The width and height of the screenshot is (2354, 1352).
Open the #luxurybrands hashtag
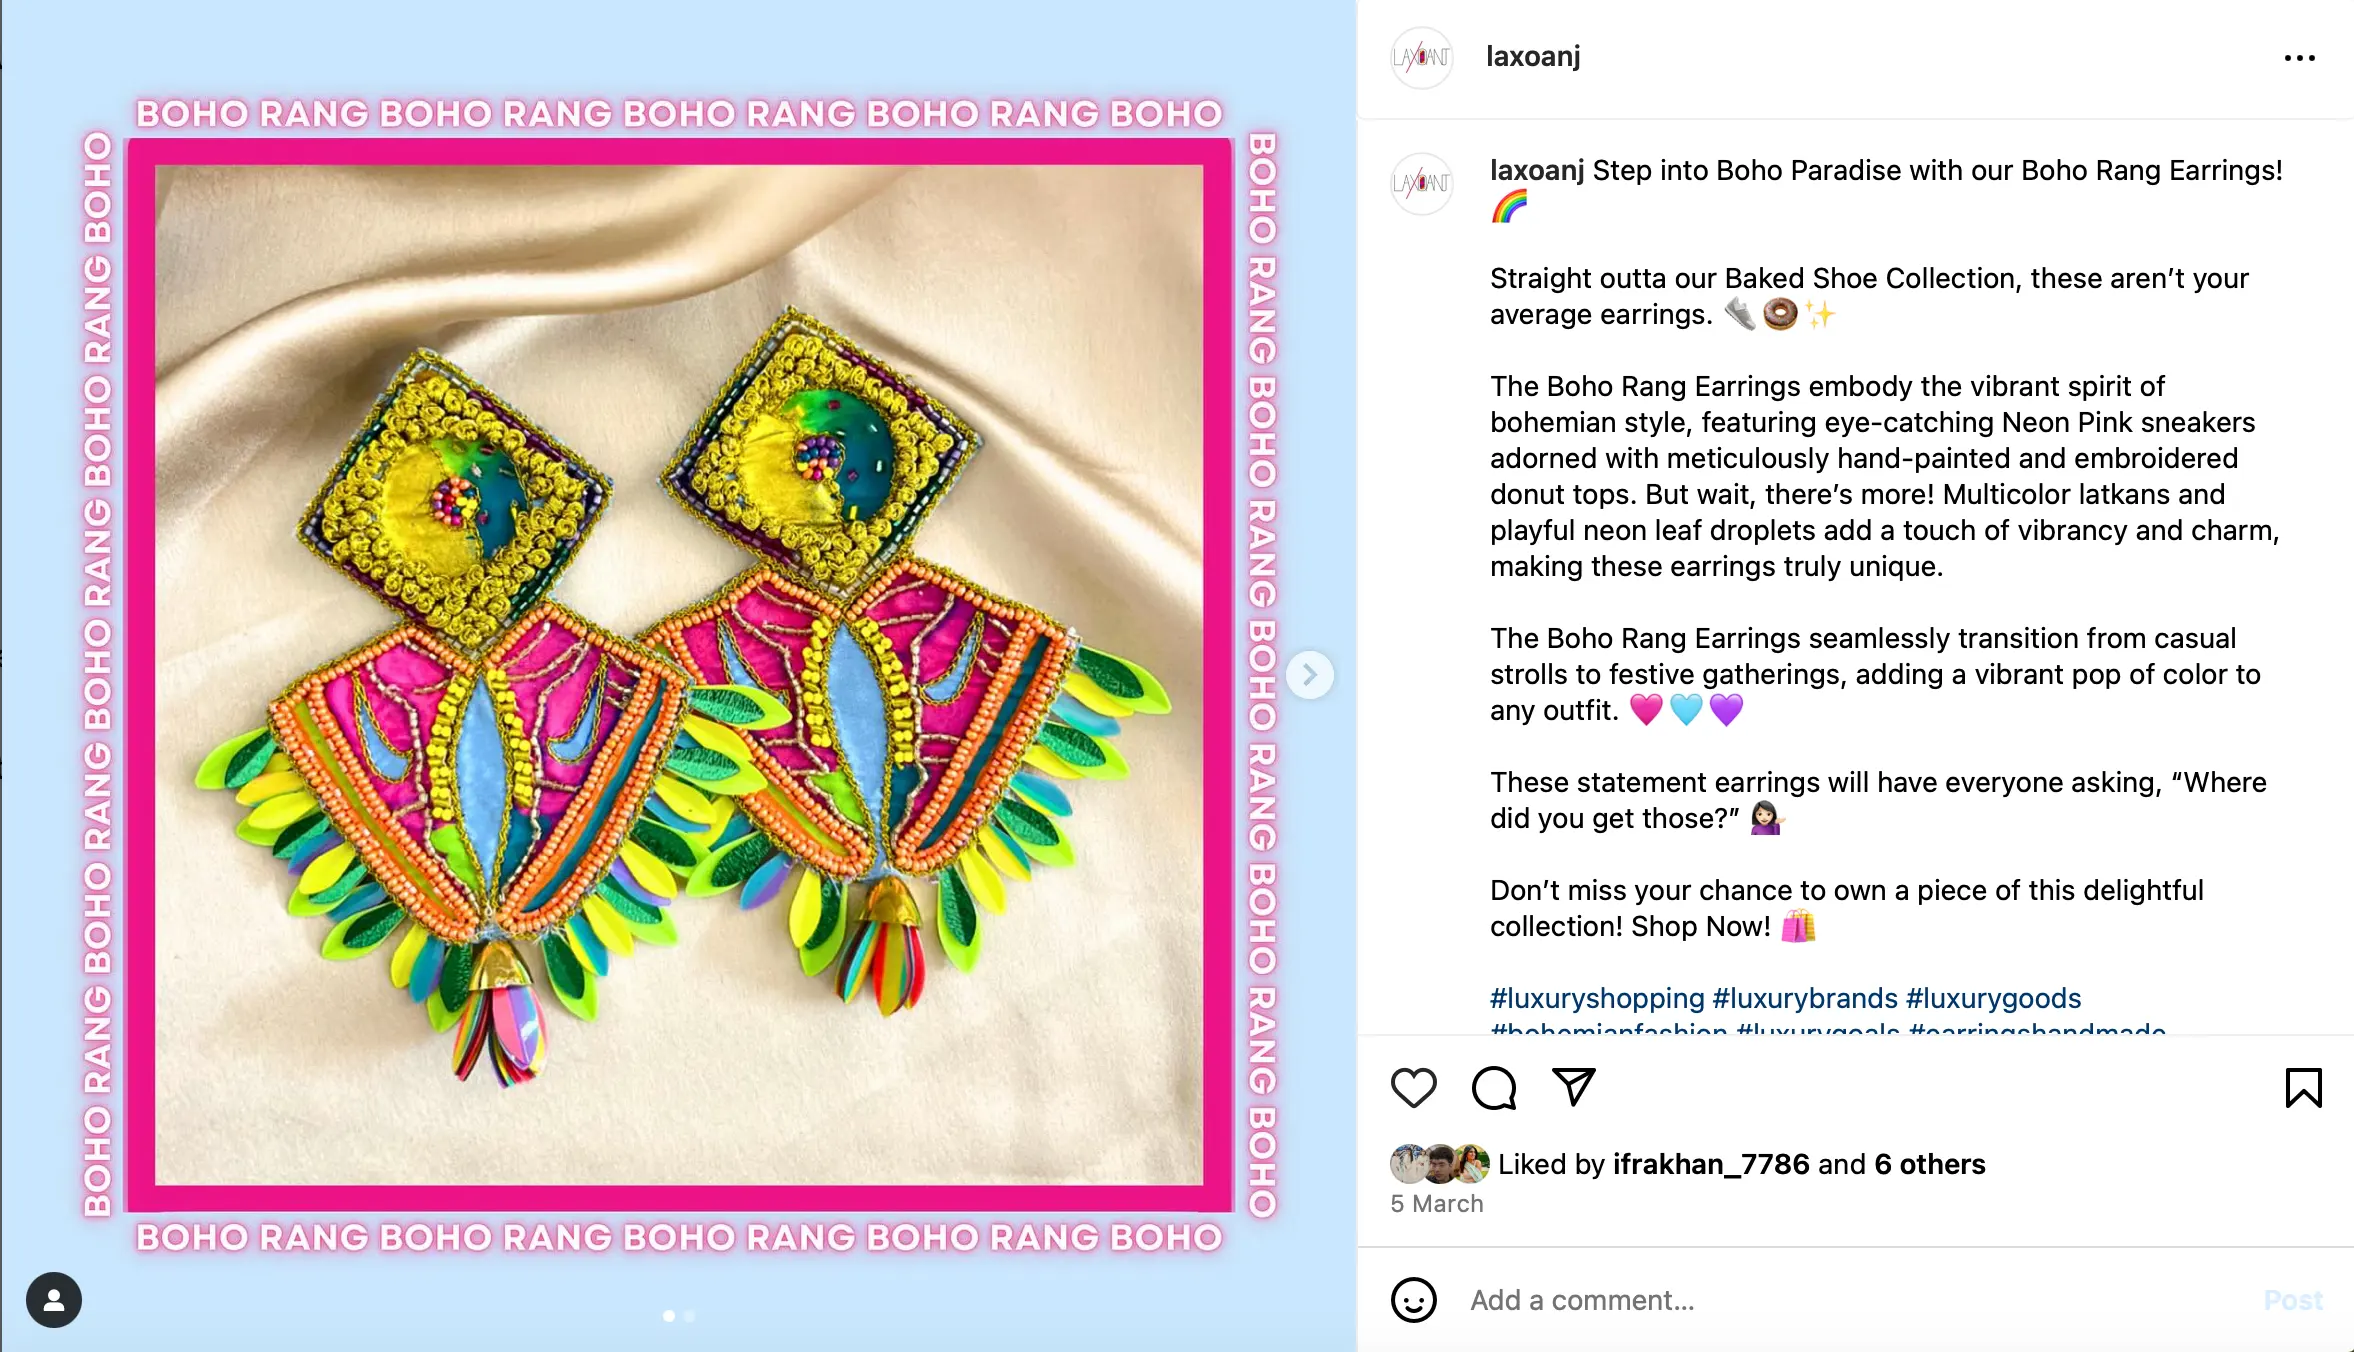pos(1804,998)
